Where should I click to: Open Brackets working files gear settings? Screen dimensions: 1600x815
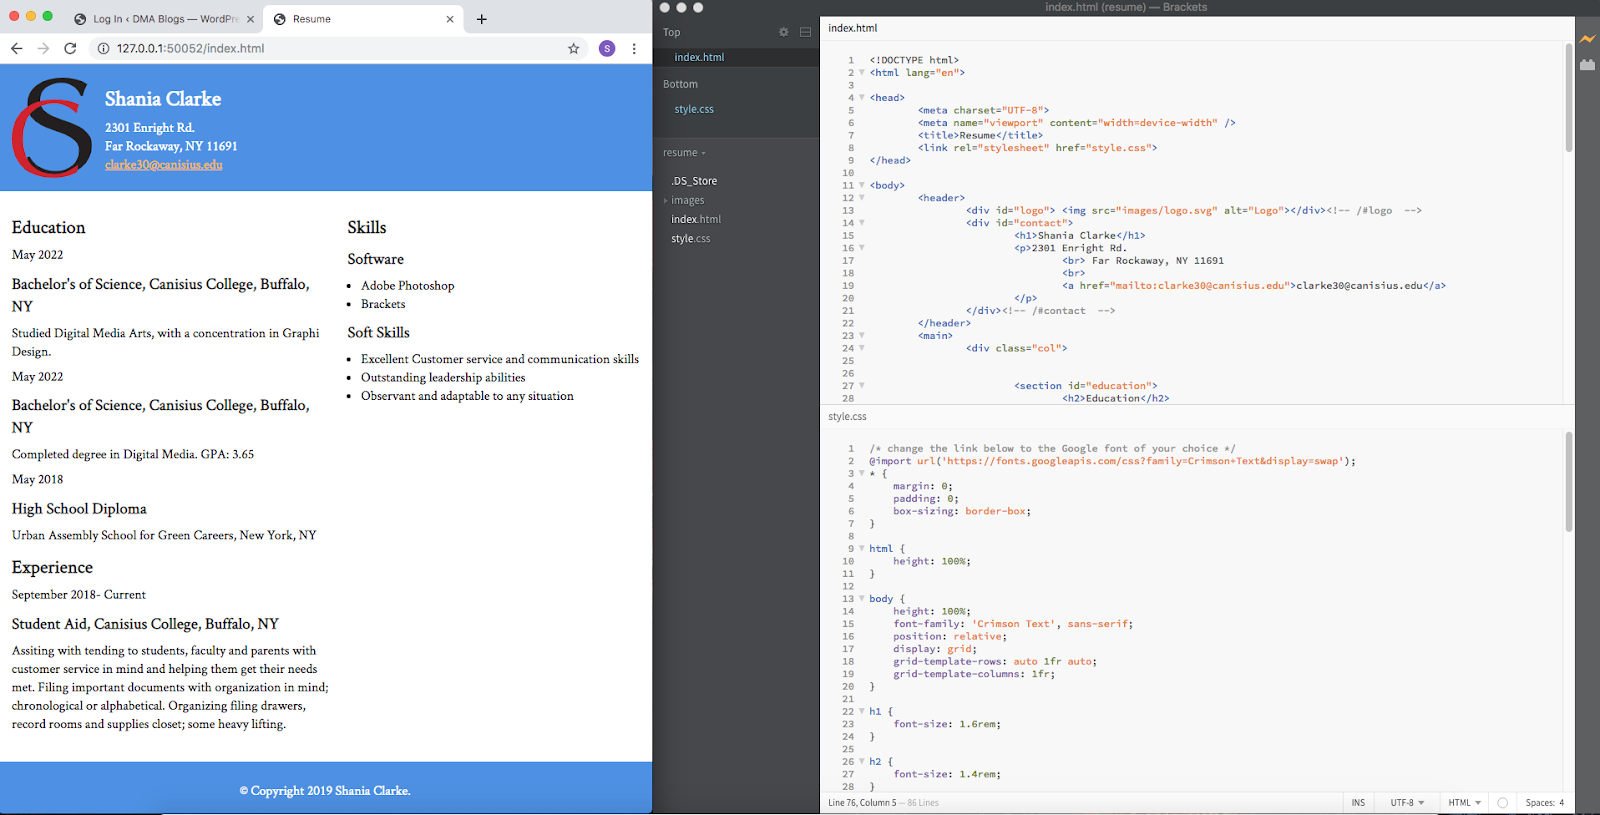click(784, 32)
